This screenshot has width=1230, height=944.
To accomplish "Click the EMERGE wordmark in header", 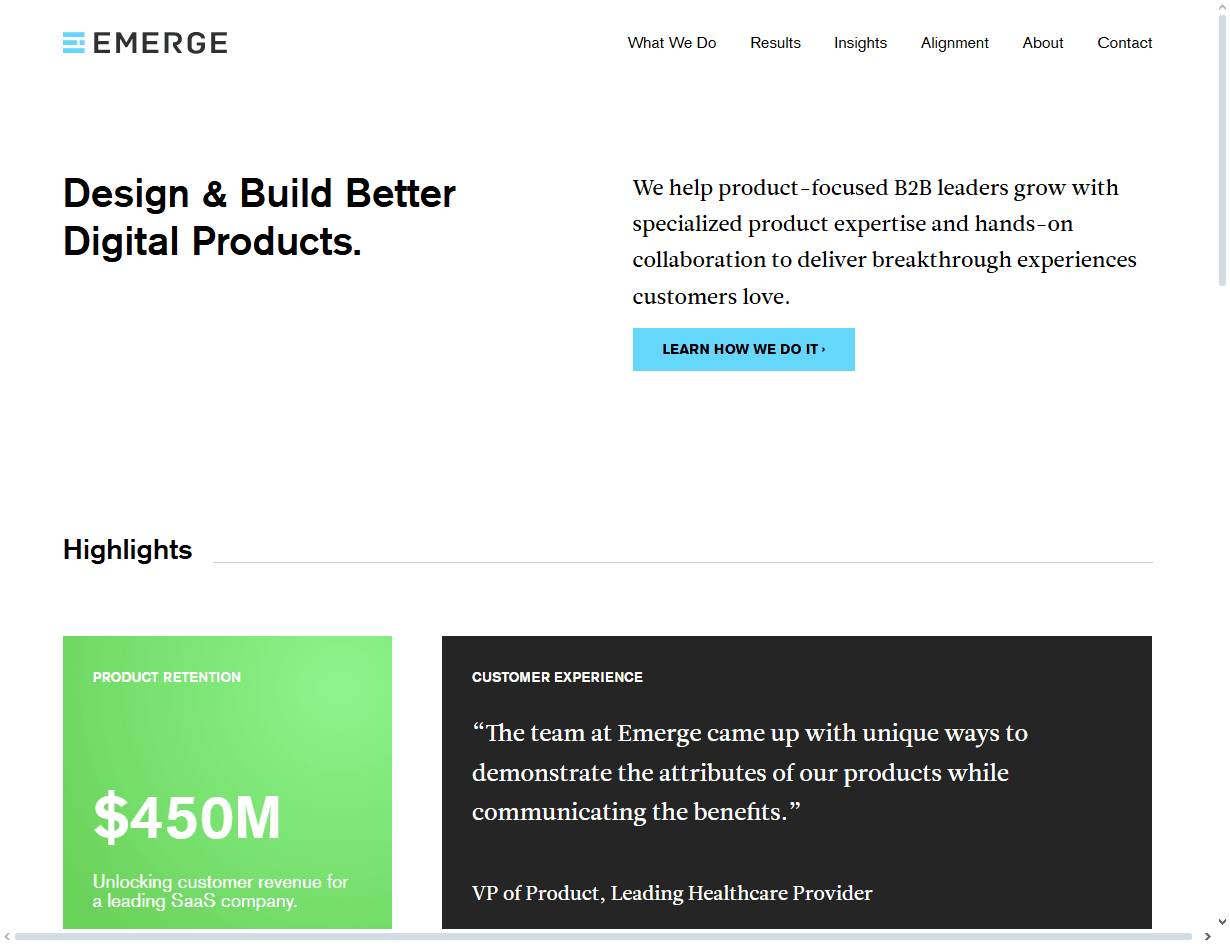I will click(160, 43).
